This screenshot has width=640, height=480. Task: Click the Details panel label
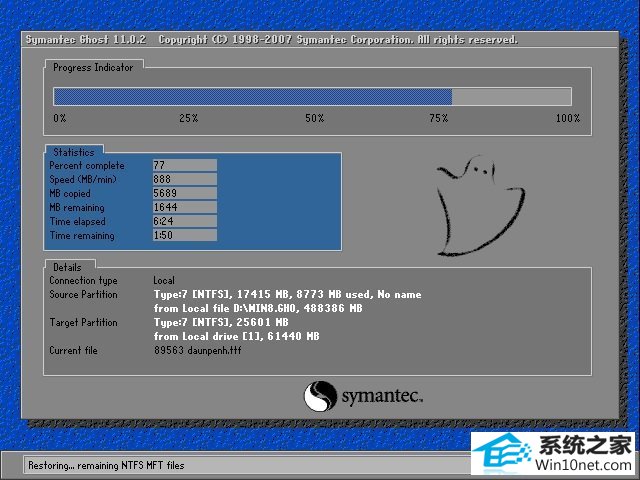tap(68, 267)
